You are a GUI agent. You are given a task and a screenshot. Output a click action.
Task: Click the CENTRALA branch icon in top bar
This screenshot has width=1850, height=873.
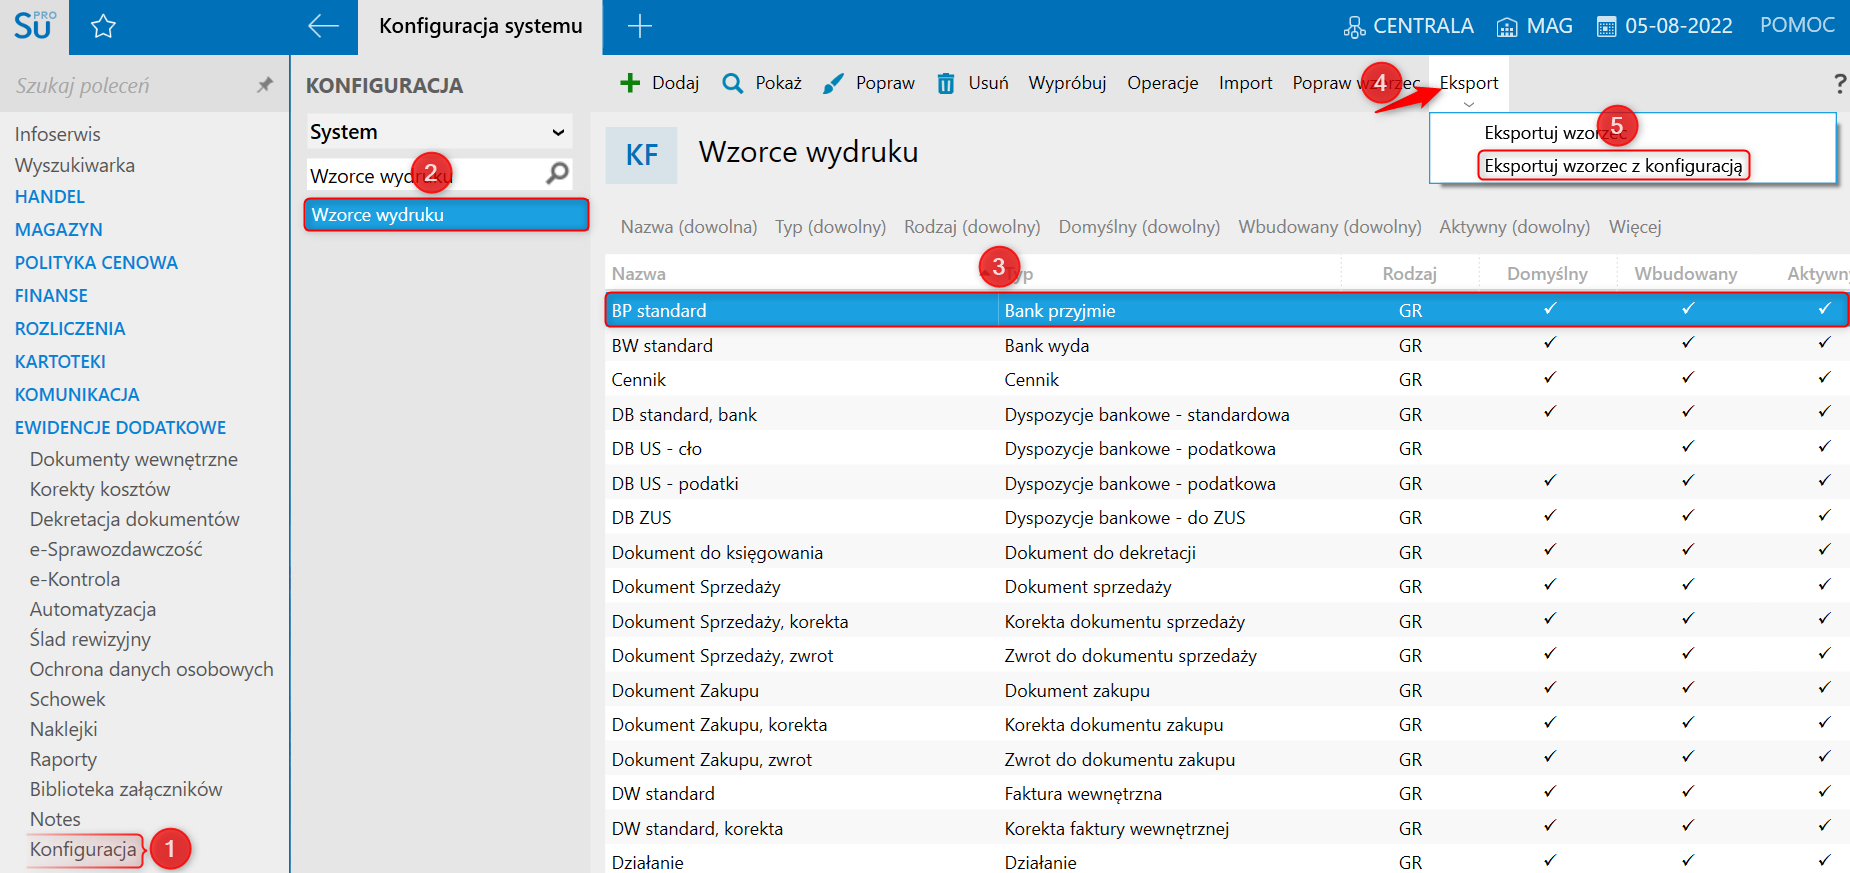point(1354,27)
